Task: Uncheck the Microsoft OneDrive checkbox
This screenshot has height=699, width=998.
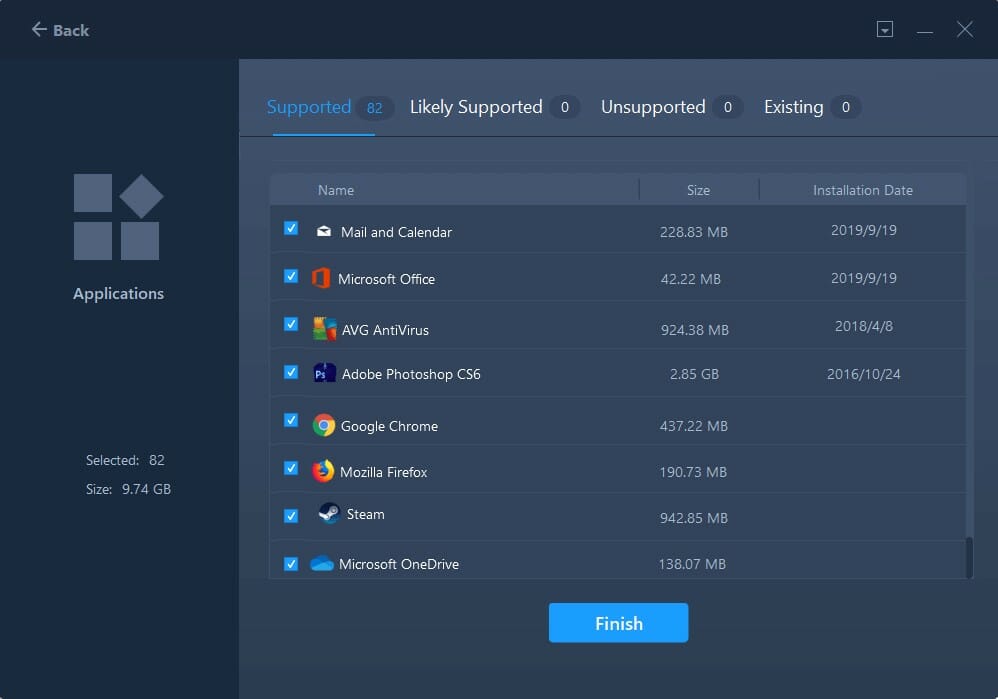Action: (x=291, y=564)
